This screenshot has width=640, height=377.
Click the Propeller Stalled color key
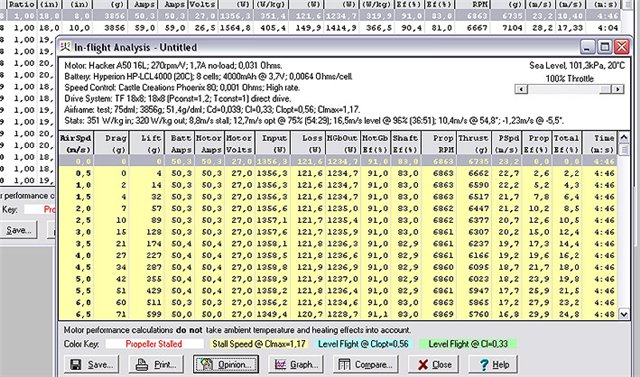pyautogui.click(x=154, y=344)
